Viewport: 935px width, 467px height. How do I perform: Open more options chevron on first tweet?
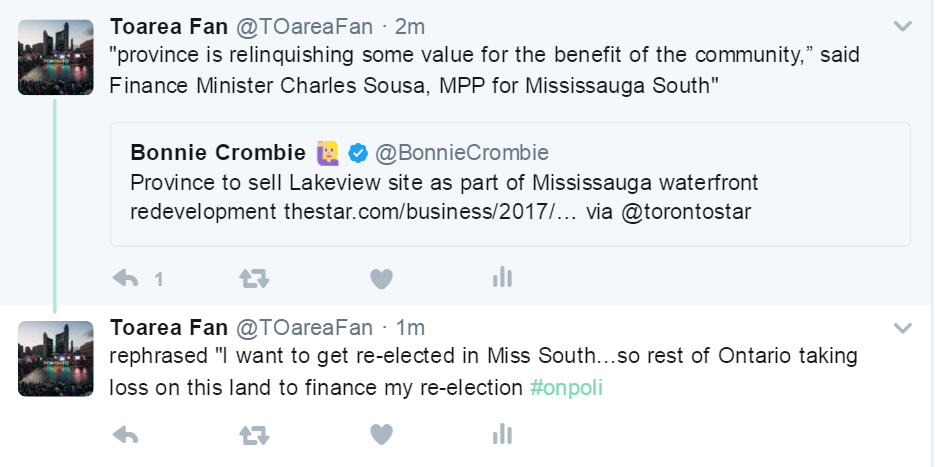click(x=902, y=26)
